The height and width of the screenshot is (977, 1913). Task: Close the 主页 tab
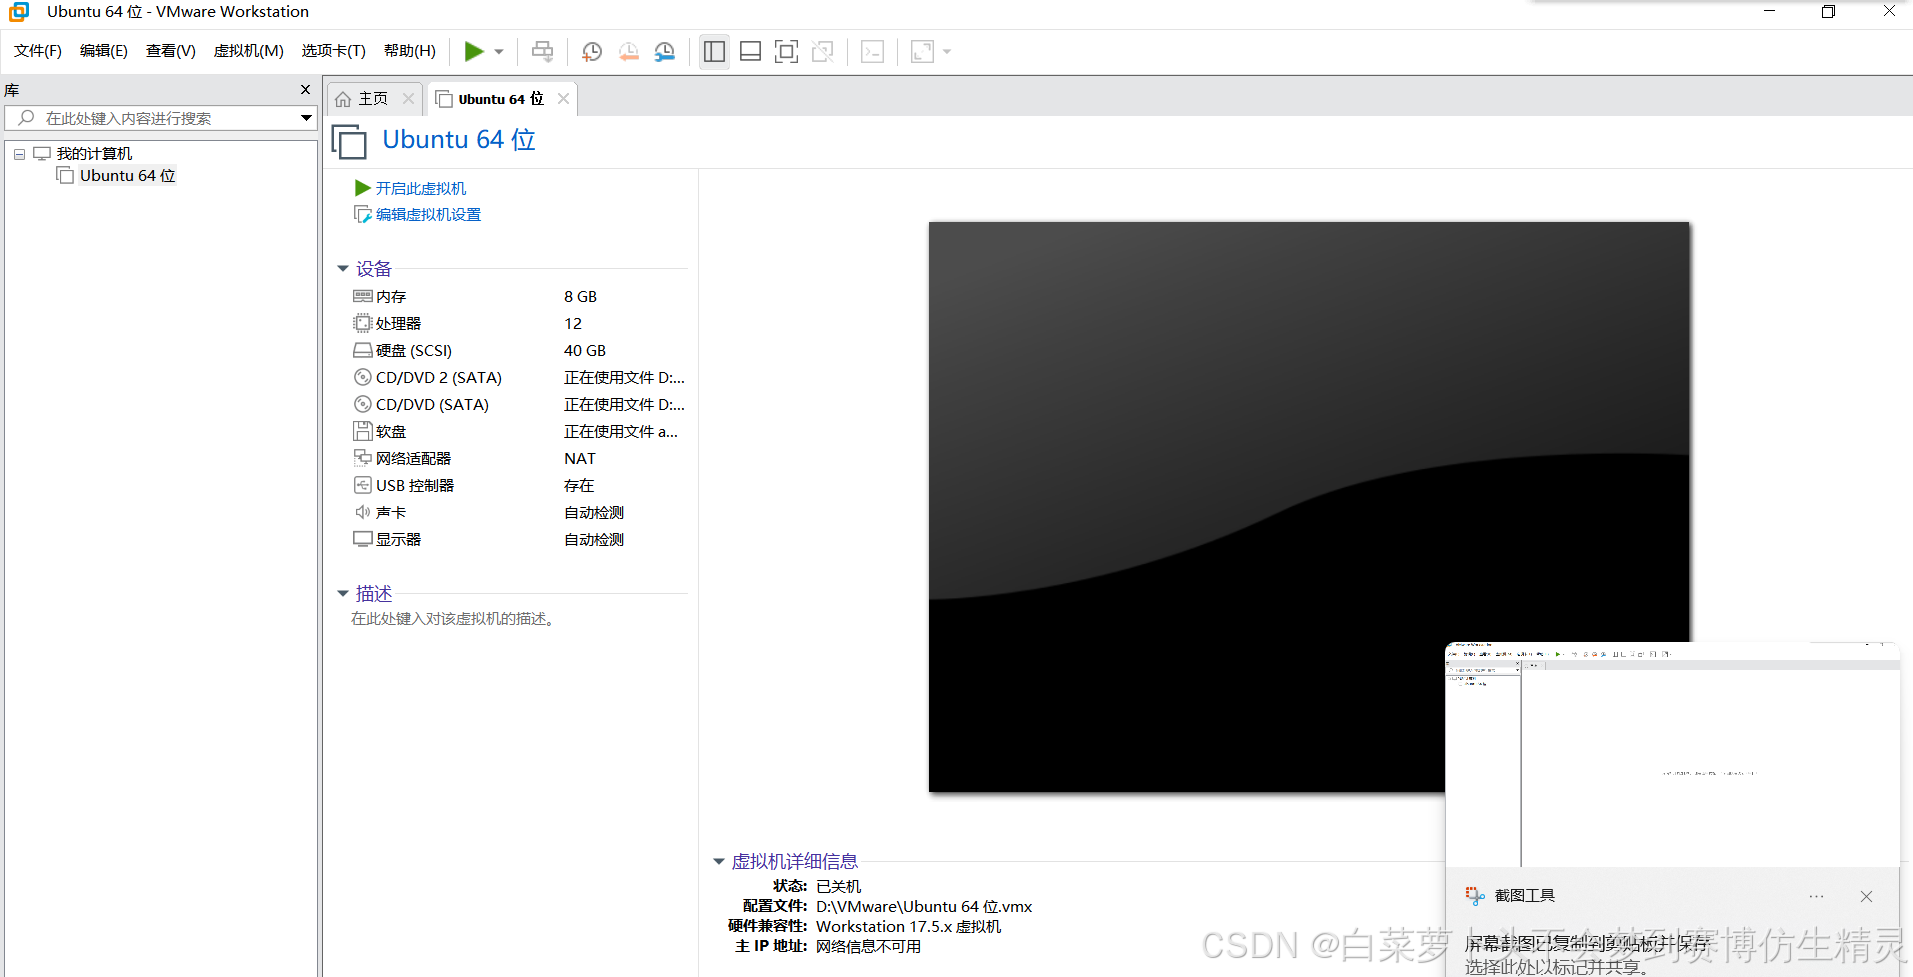[x=408, y=99]
